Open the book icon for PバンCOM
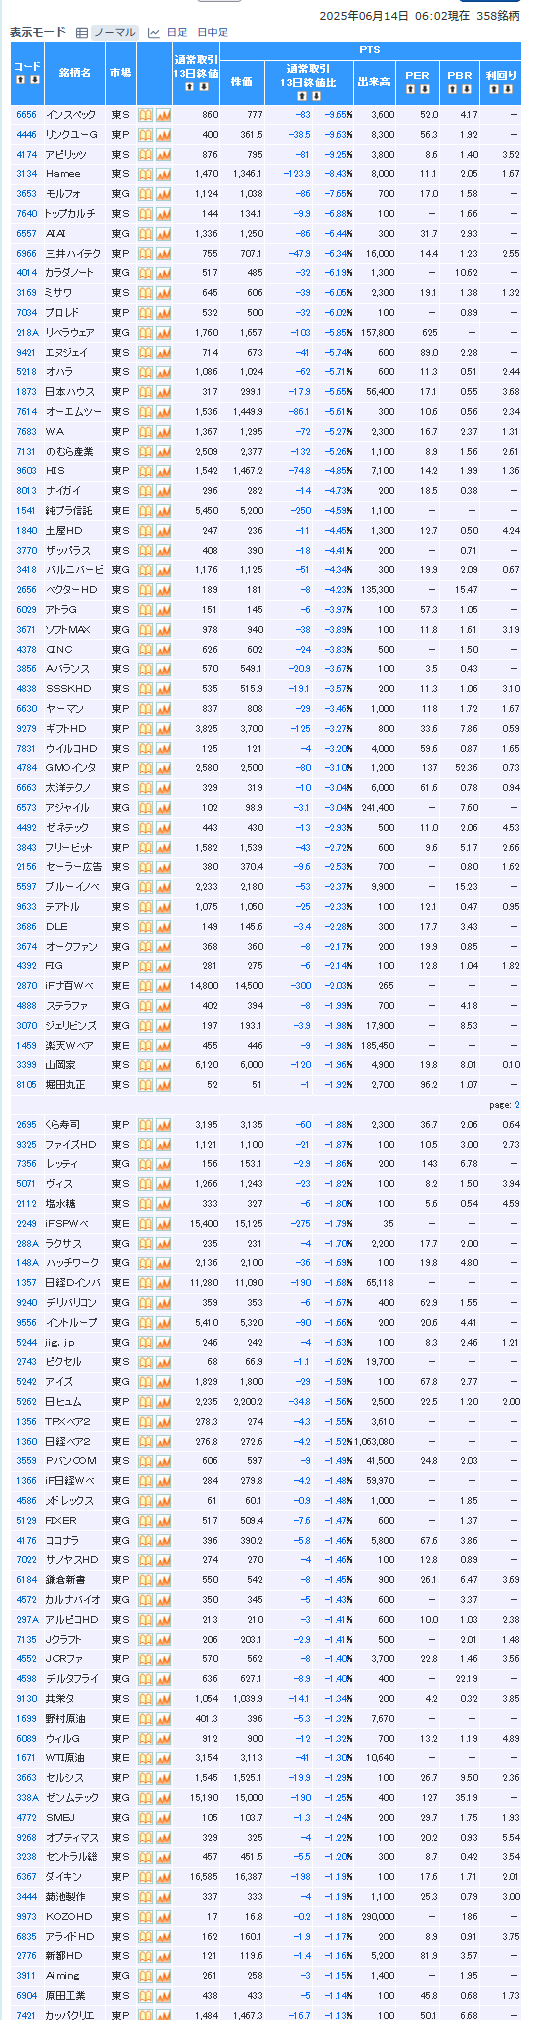Screen dimensions: 536x2020 pyautogui.click(x=145, y=1461)
